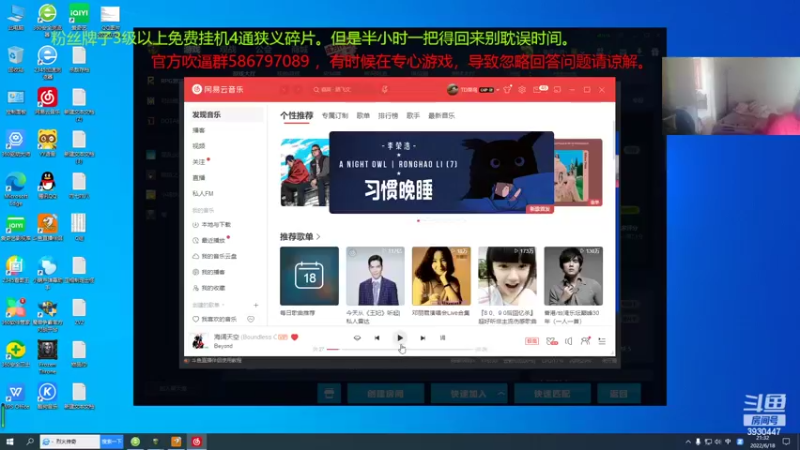Expand the account dropdown arrow beside VIP badge
This screenshot has width=800, height=450.
coord(498,90)
